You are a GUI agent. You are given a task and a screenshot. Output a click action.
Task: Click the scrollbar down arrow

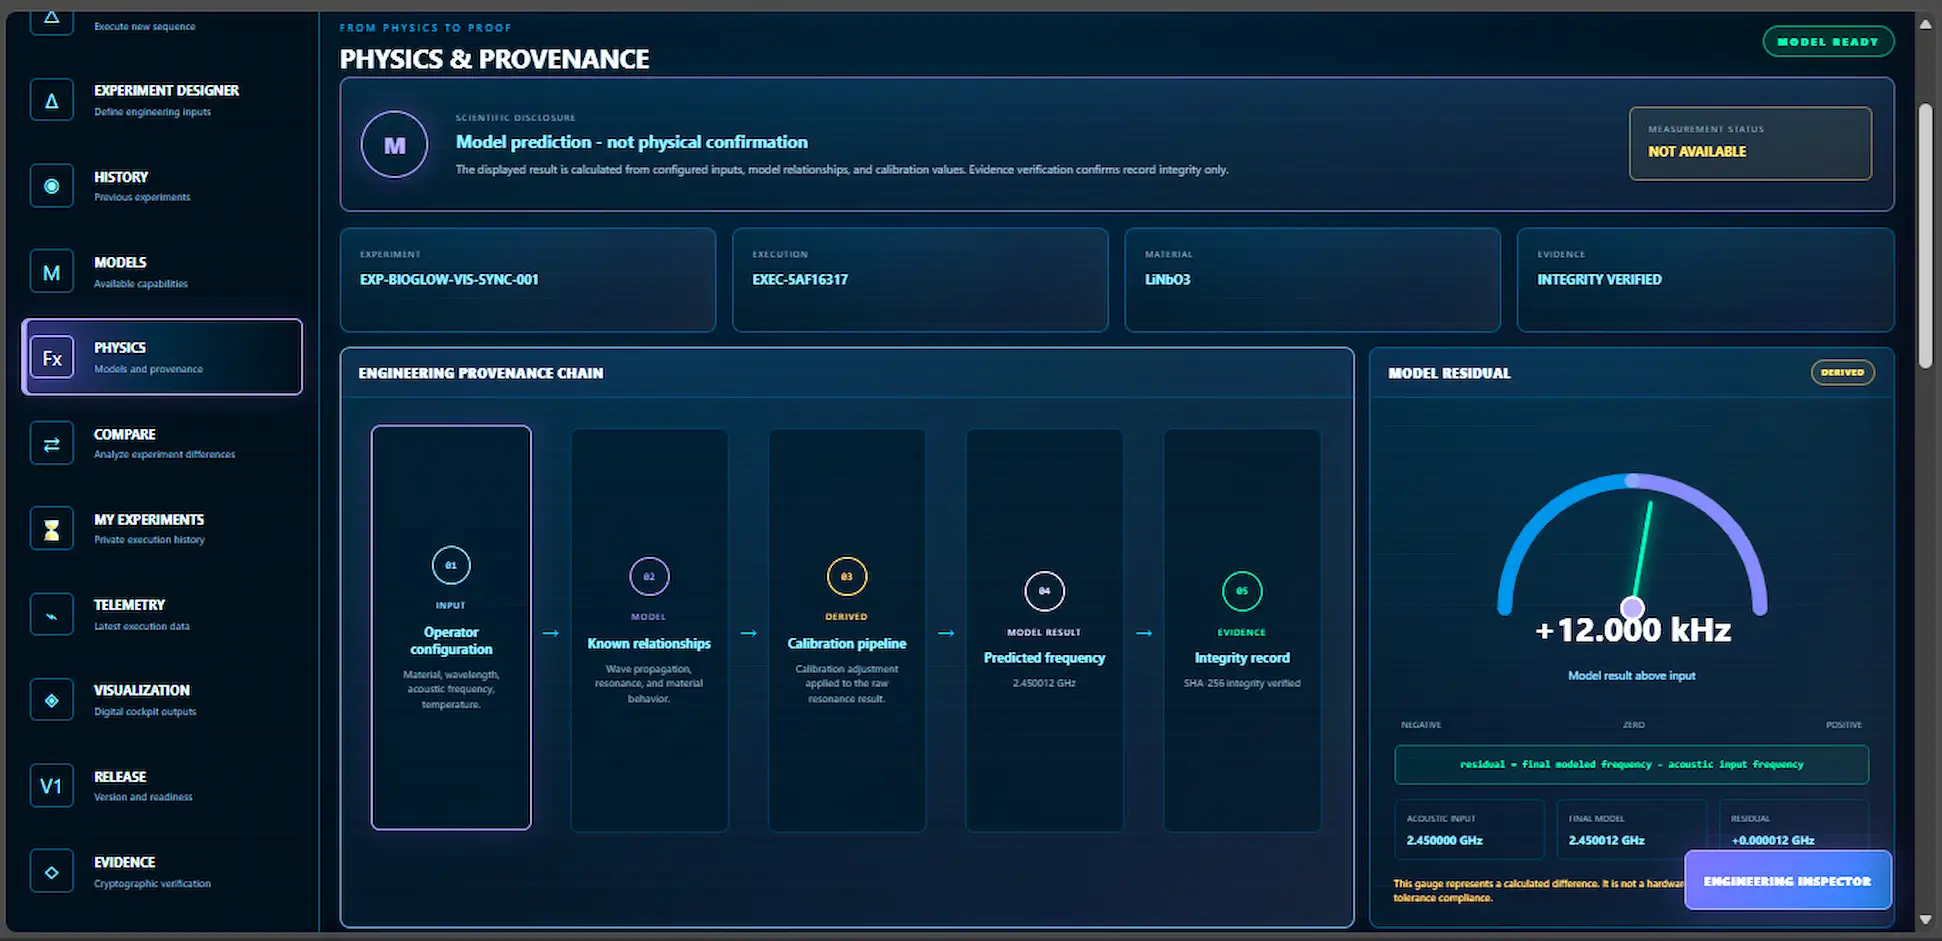tap(1925, 919)
